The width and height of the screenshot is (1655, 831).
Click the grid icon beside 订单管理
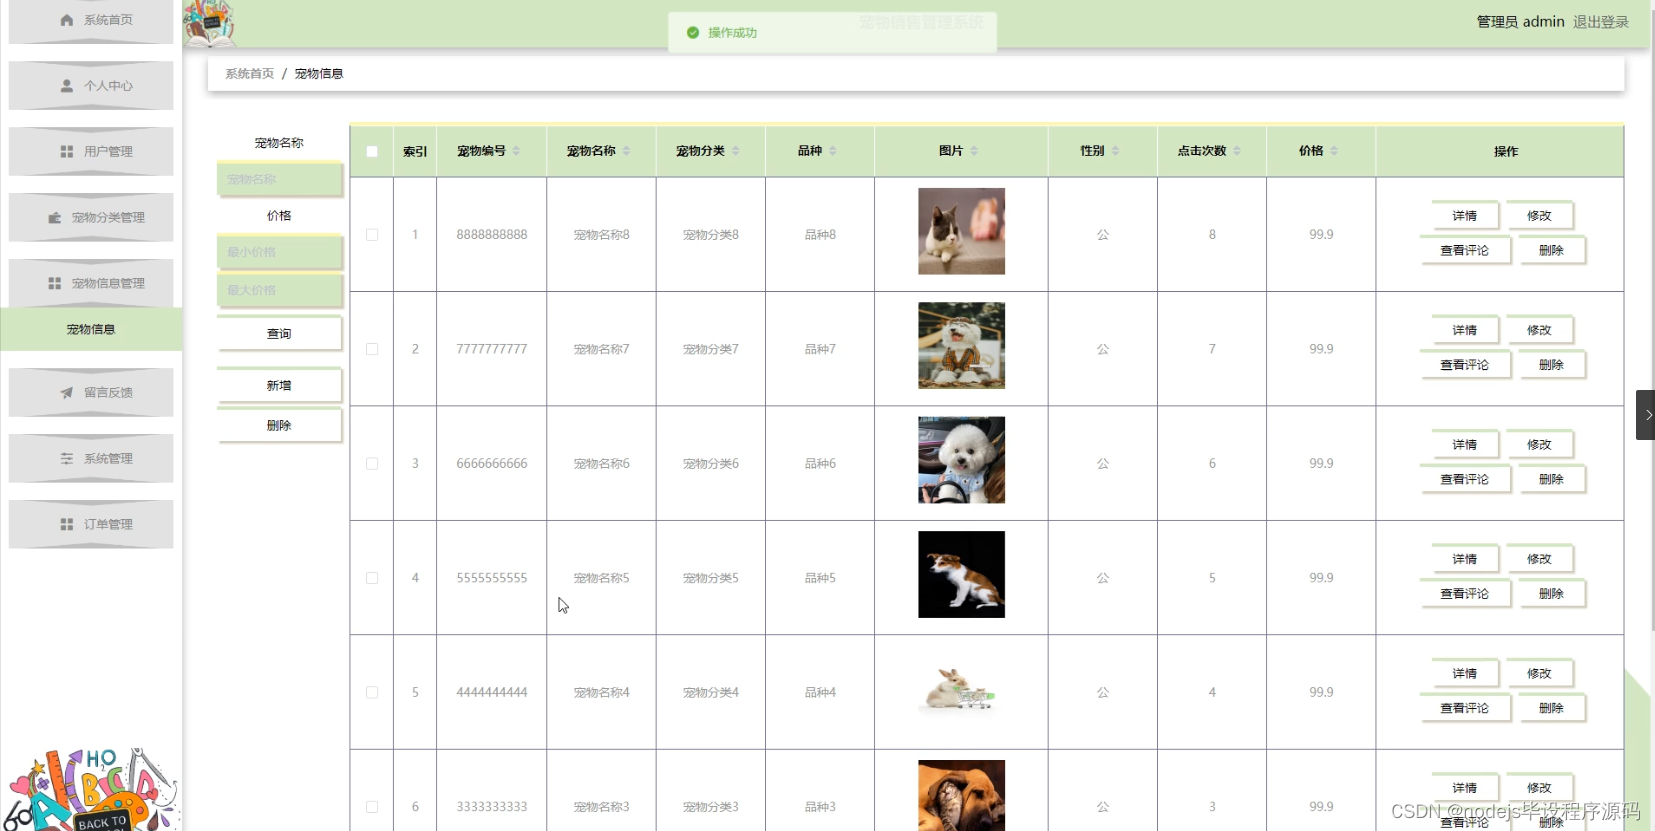pyautogui.click(x=67, y=524)
